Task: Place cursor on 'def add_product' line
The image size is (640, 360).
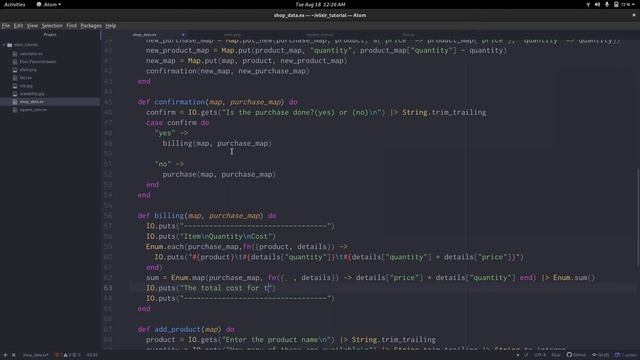Action: (186, 329)
